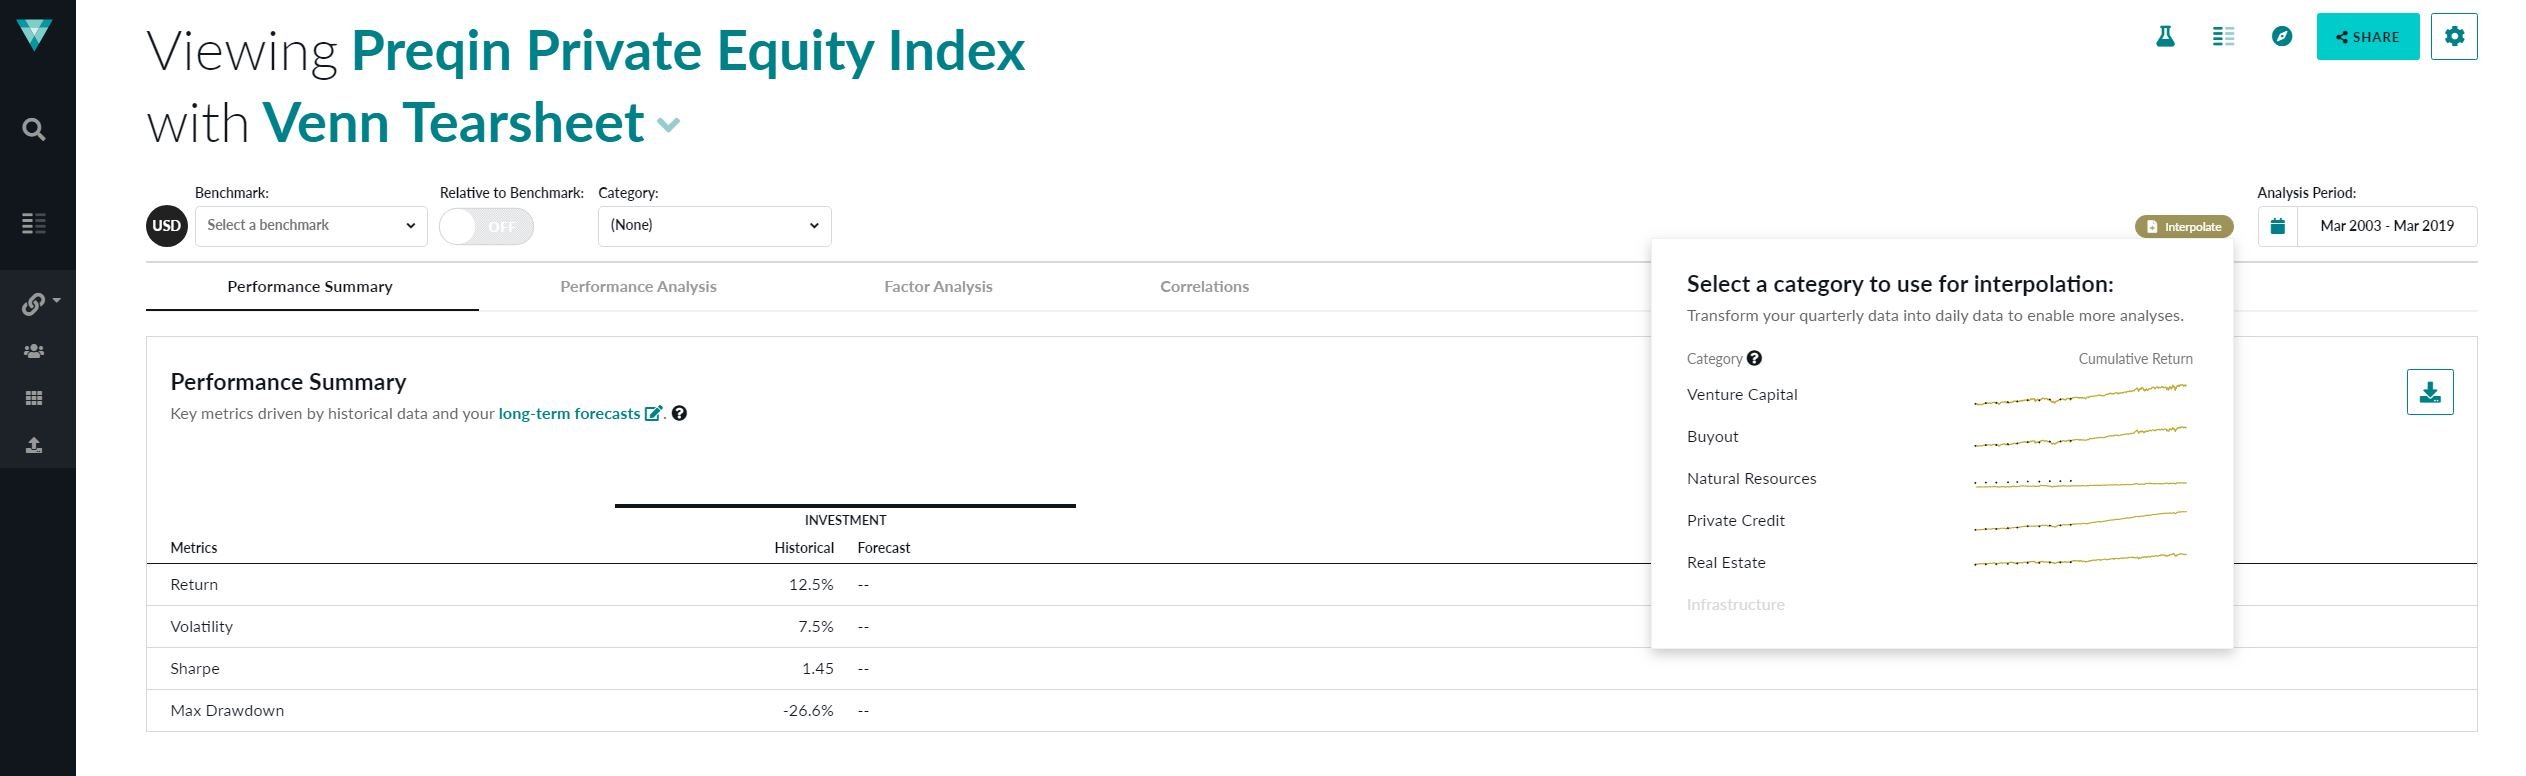This screenshot has width=2526, height=776.
Task: Switch to Performance Analysis tab
Action: click(638, 287)
